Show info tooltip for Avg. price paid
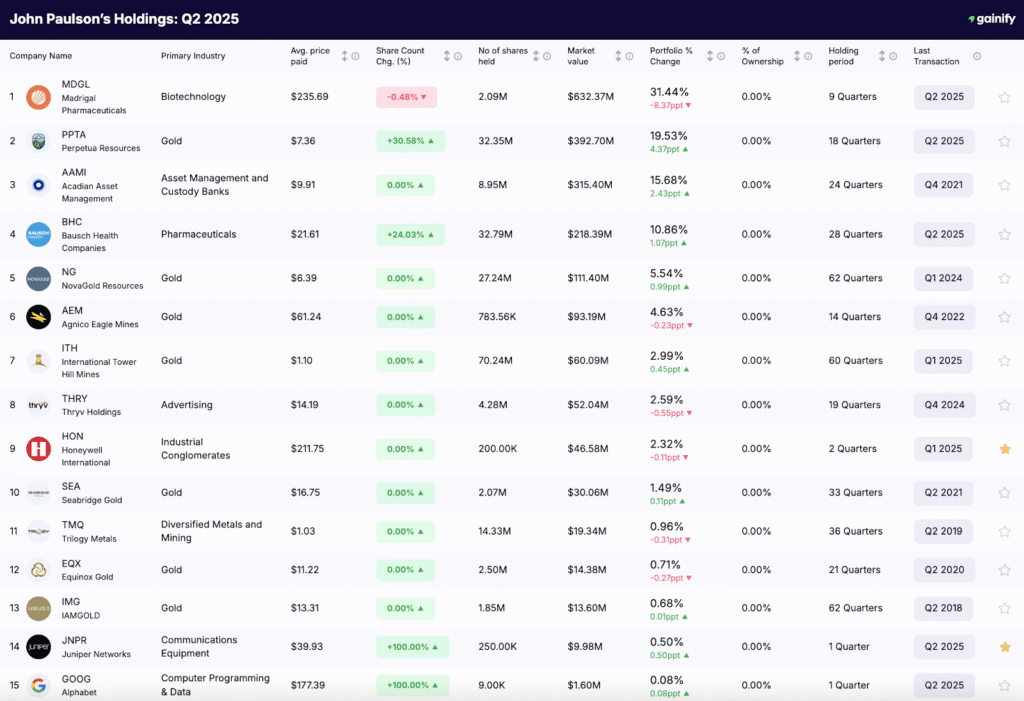1024x701 pixels. click(355, 56)
